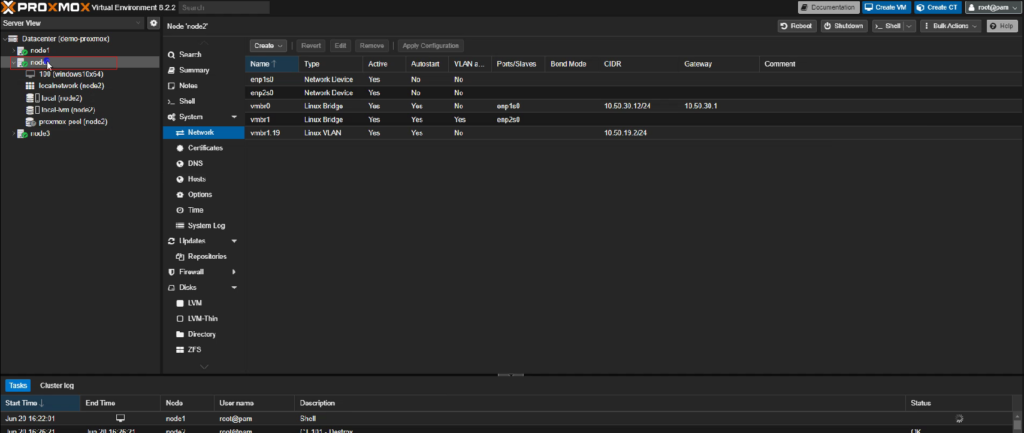
Task: Open the Create network dropdown
Action: coord(268,46)
